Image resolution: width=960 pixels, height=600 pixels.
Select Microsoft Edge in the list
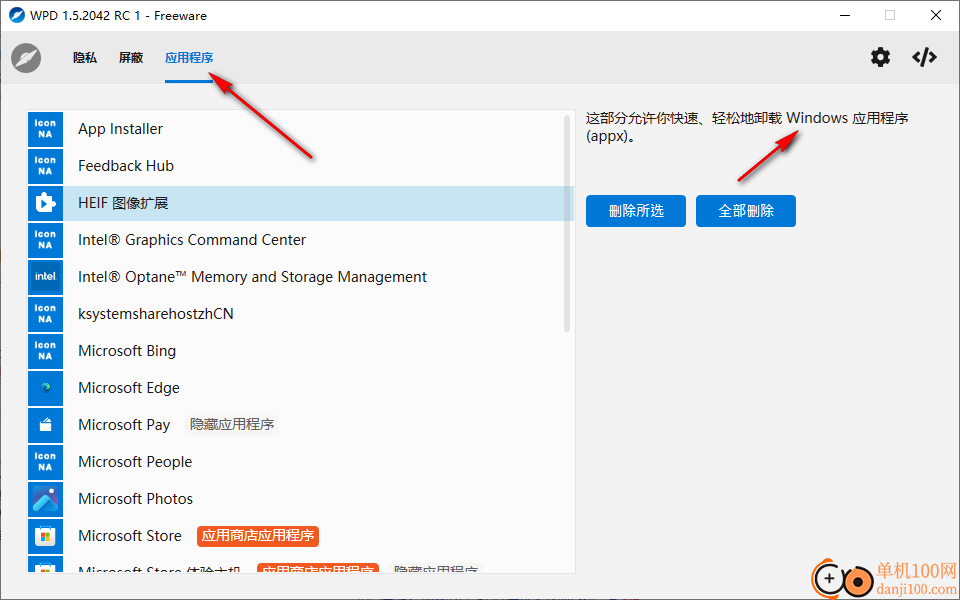301,388
